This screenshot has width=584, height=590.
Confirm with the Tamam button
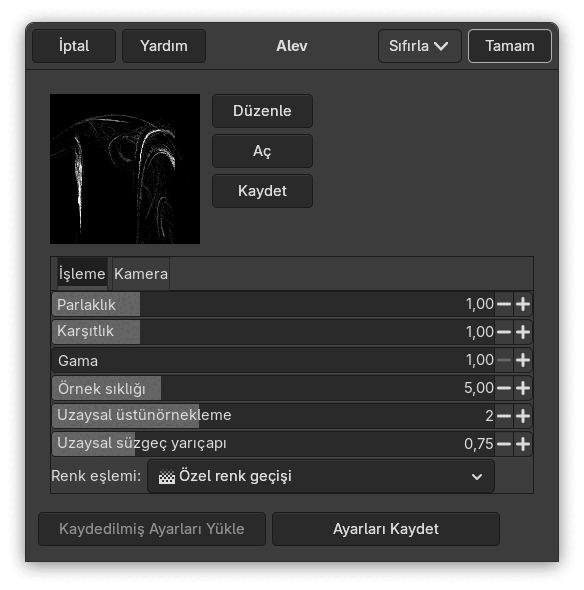coord(510,46)
